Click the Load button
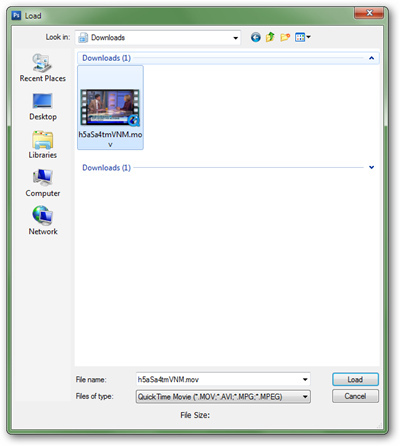This screenshot has height=446, width=400. coord(355,379)
